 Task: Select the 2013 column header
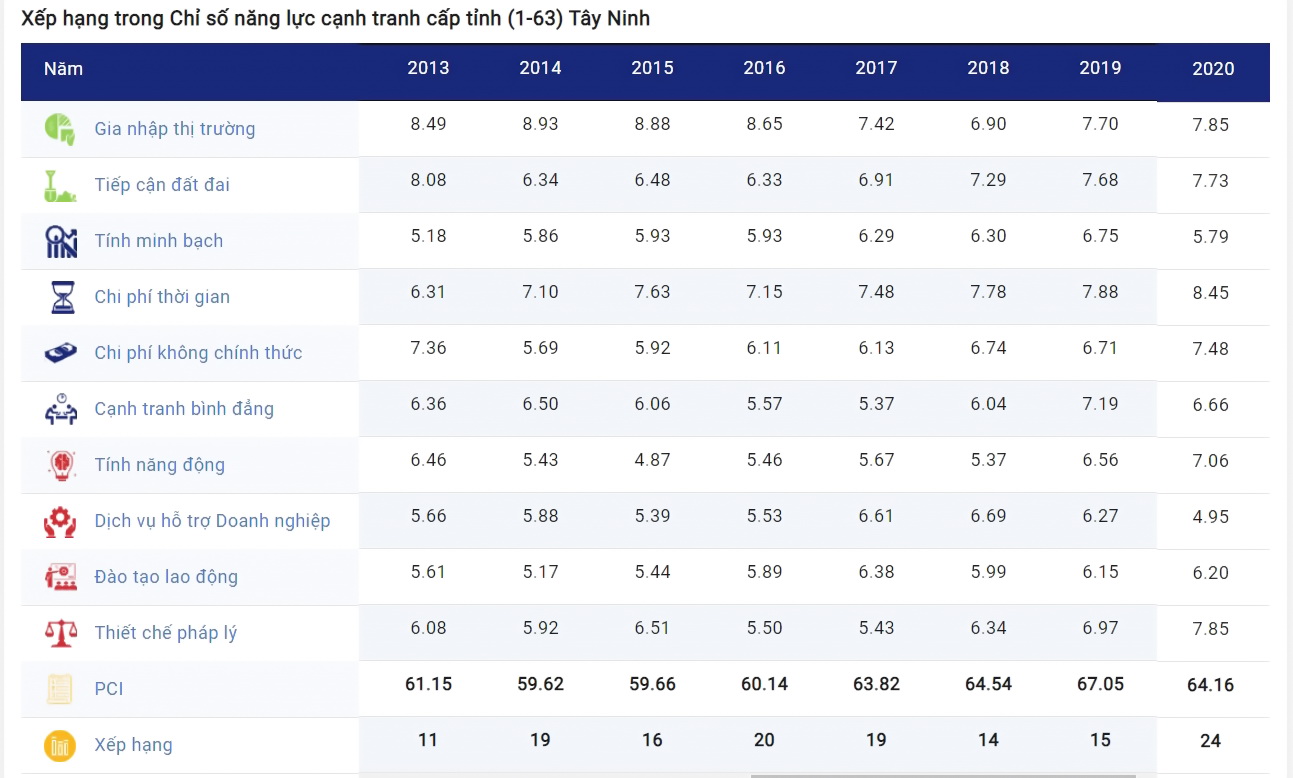(x=428, y=68)
